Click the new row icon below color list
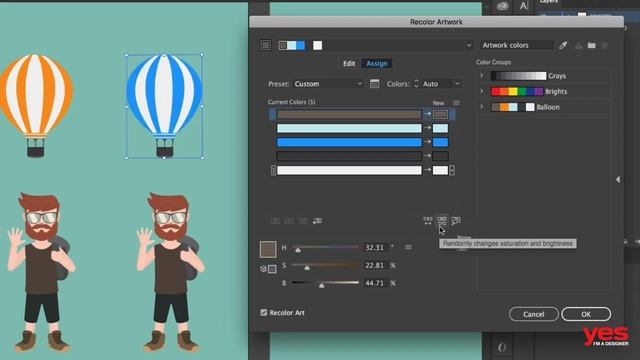Image resolution: width=640 pixels, height=360 pixels. click(x=317, y=221)
